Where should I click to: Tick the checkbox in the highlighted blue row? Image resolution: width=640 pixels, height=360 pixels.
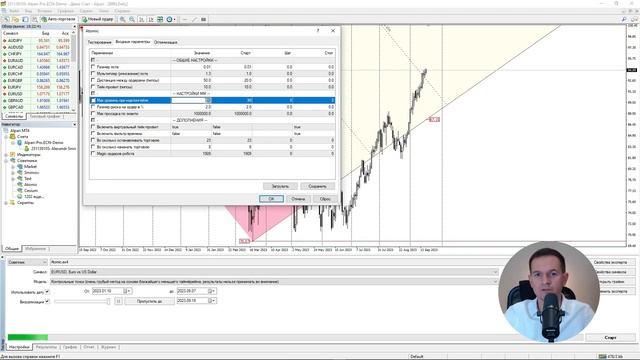pyautogui.click(x=93, y=100)
